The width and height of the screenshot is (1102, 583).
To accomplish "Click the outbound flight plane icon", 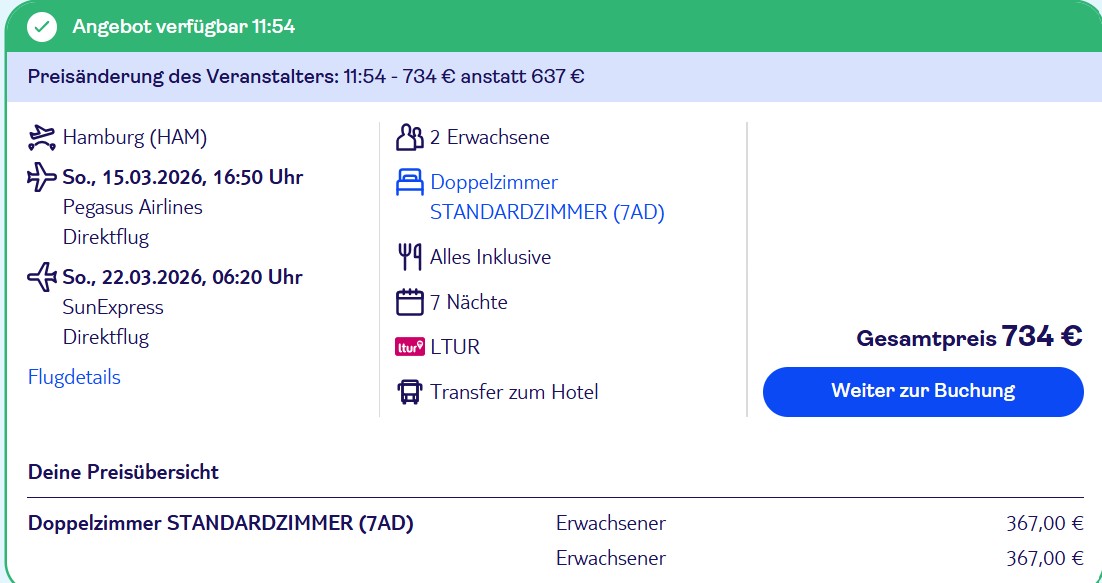I will [x=42, y=178].
